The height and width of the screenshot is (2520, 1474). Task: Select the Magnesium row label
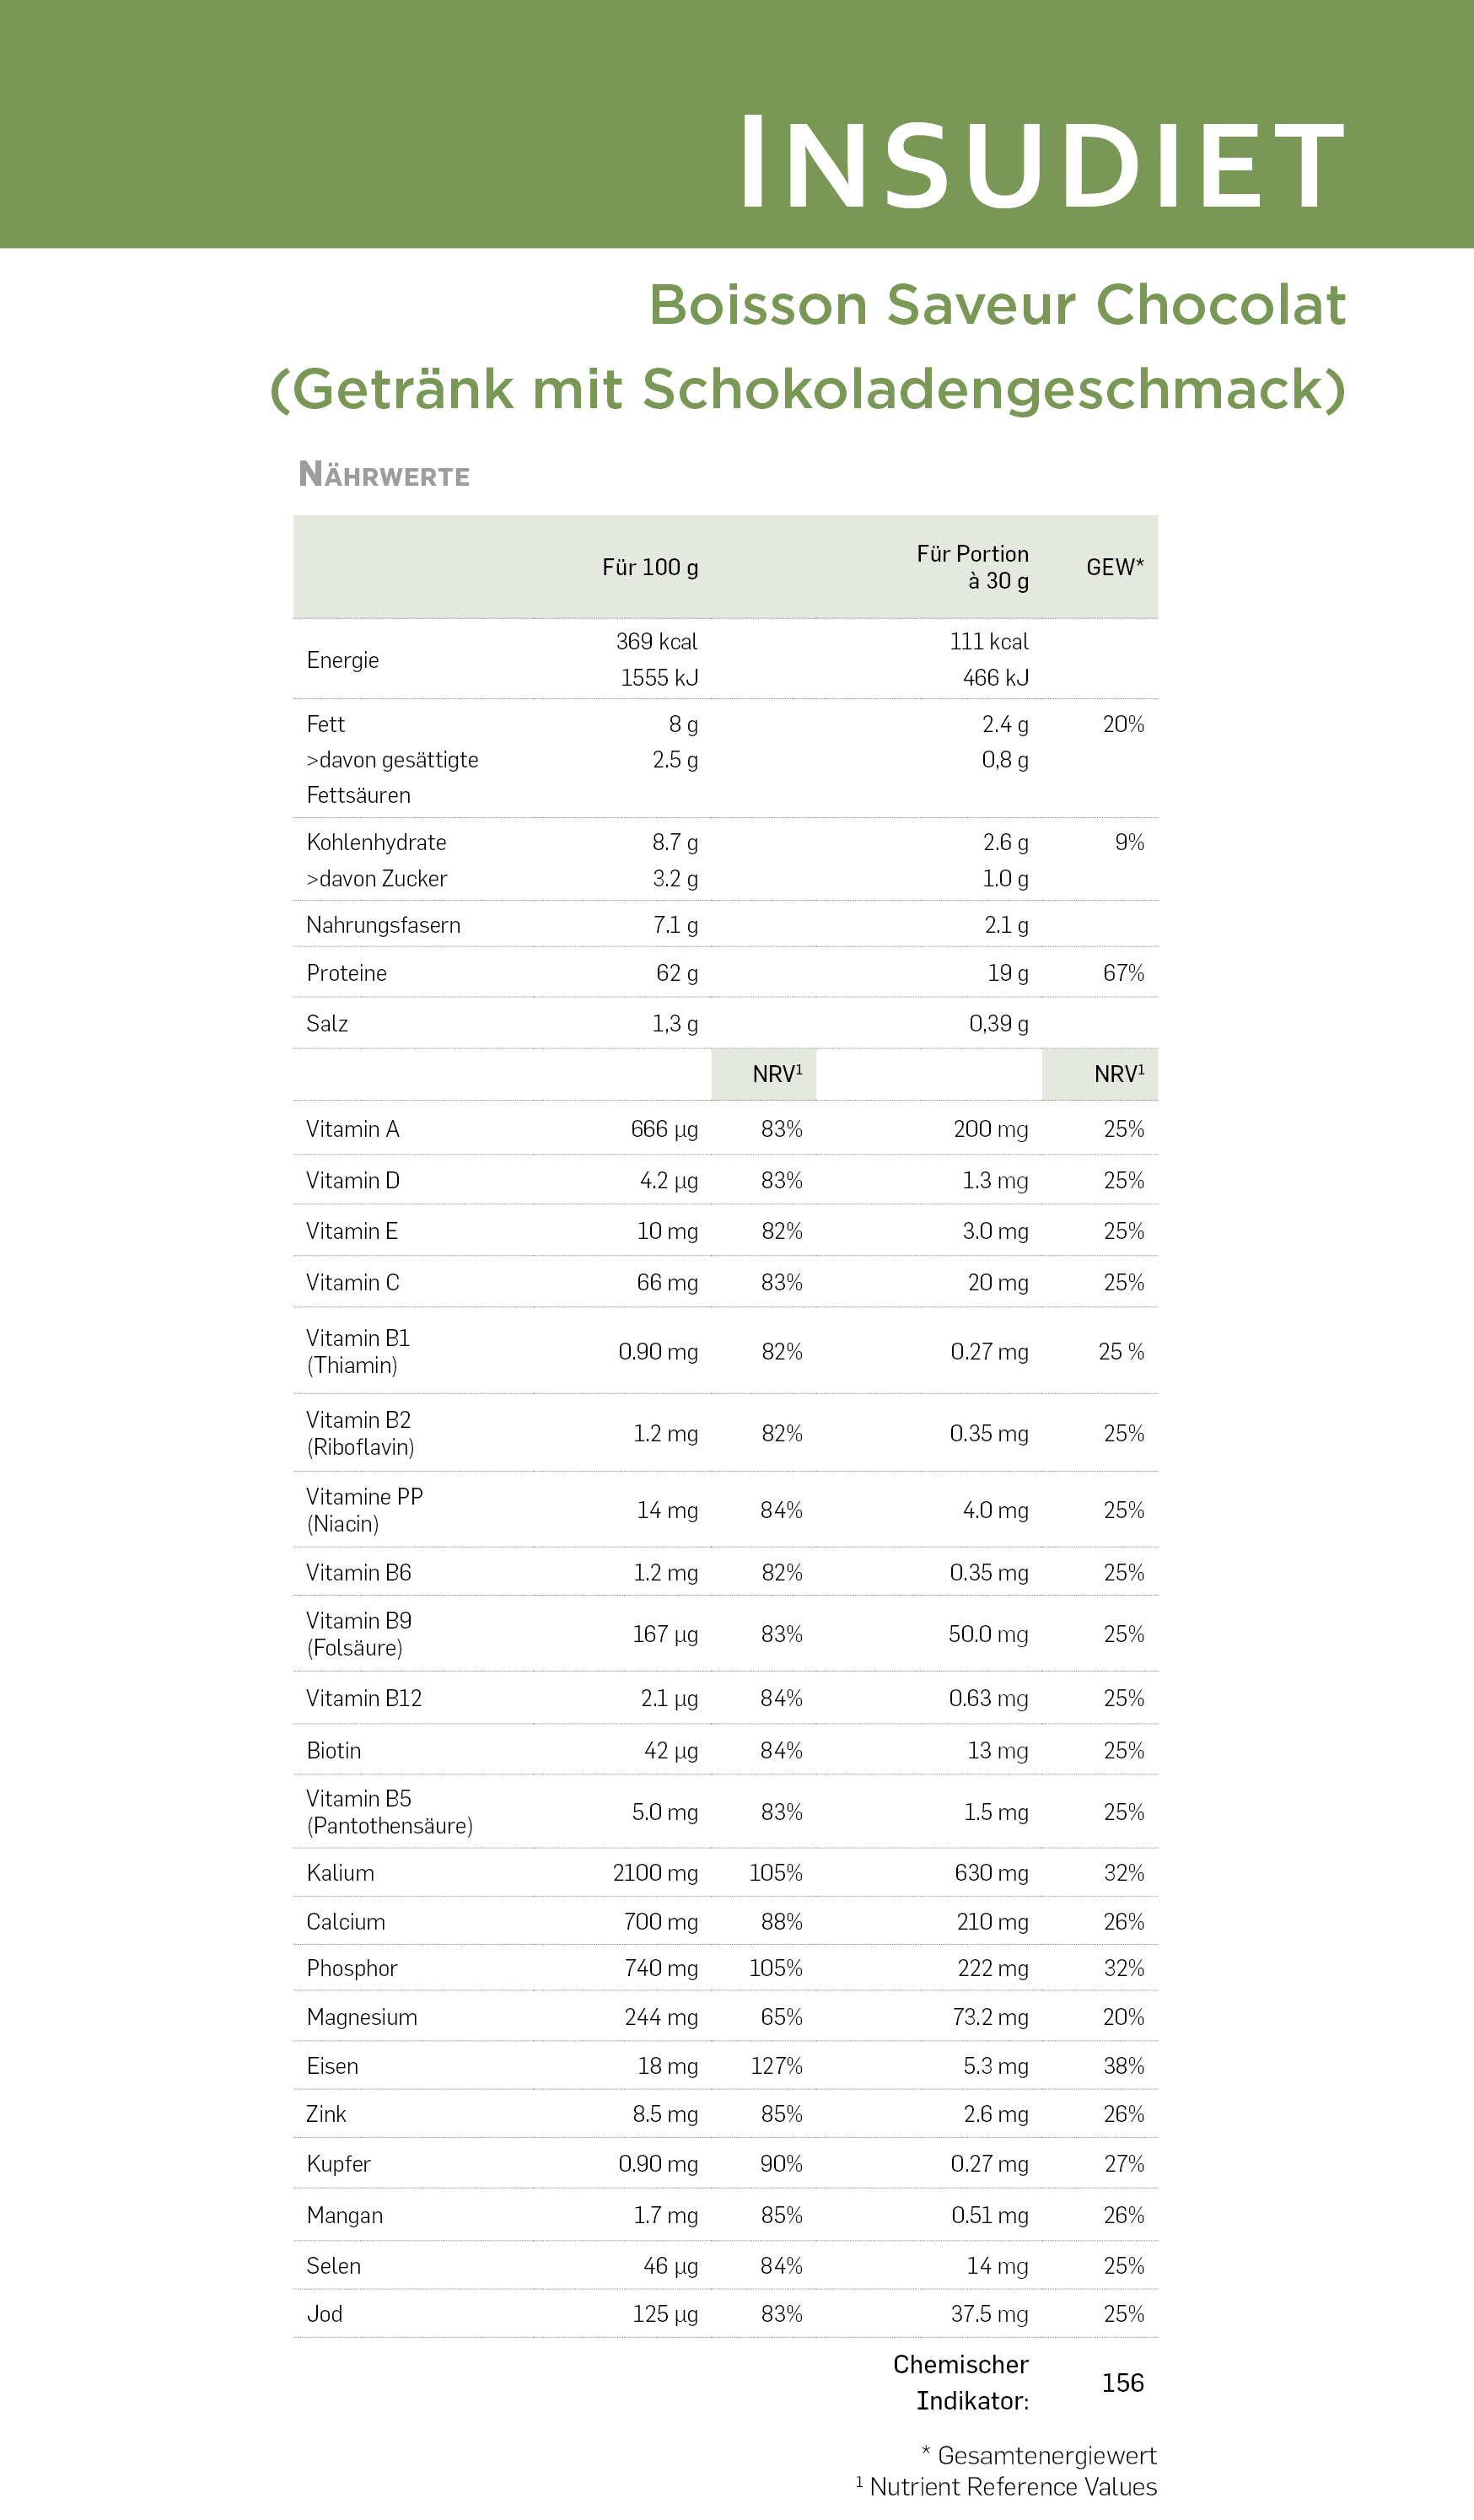pyautogui.click(x=362, y=2017)
